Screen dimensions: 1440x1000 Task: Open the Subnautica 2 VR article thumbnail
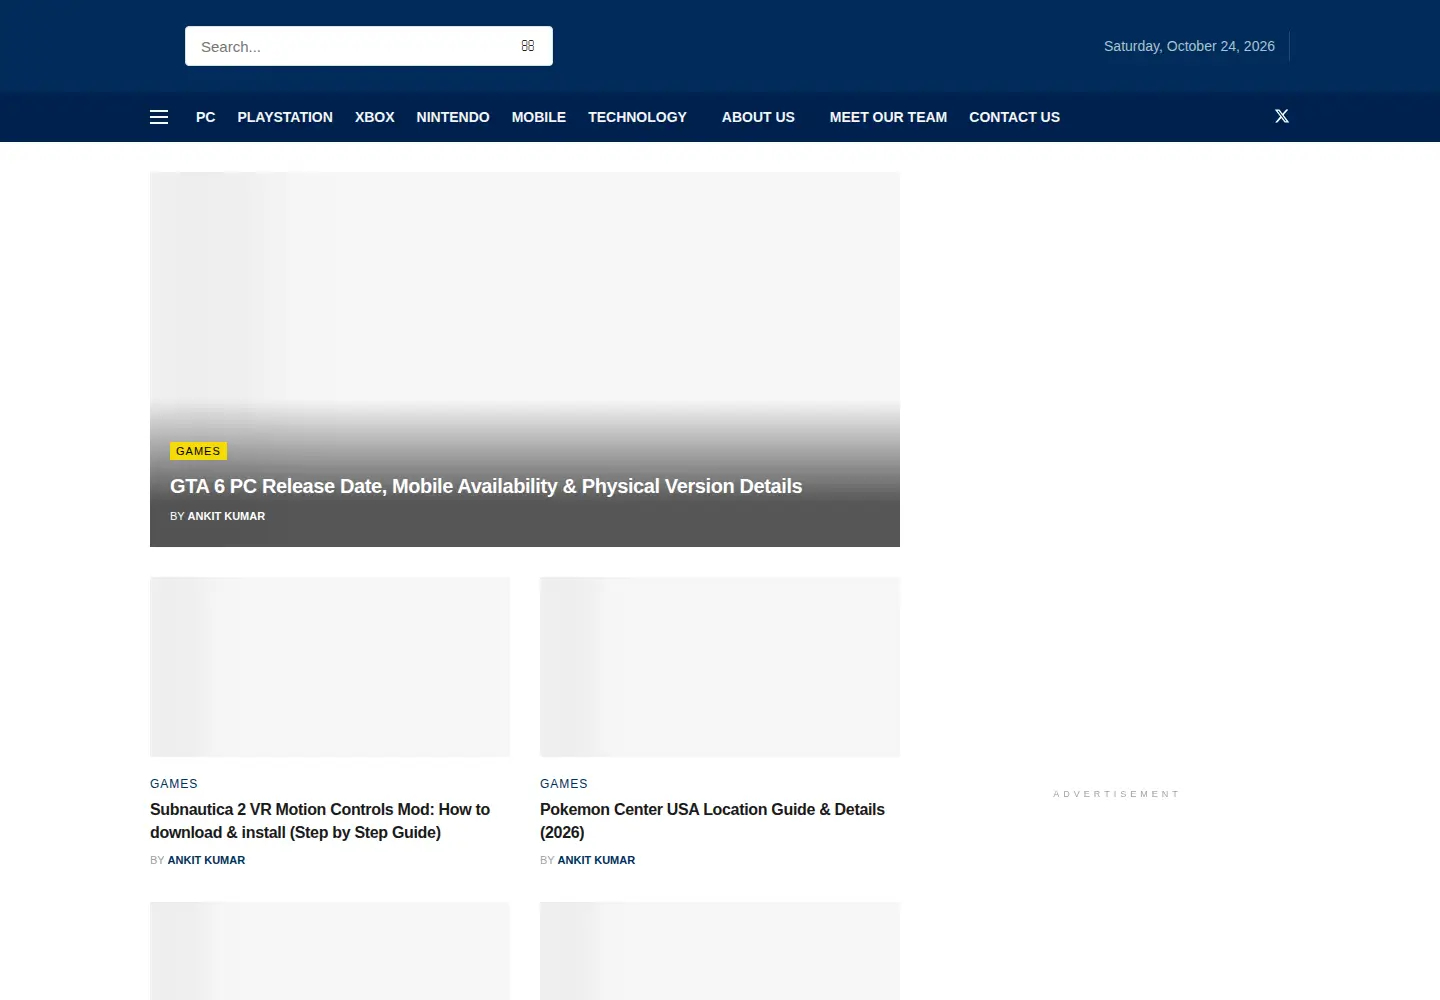[330, 667]
